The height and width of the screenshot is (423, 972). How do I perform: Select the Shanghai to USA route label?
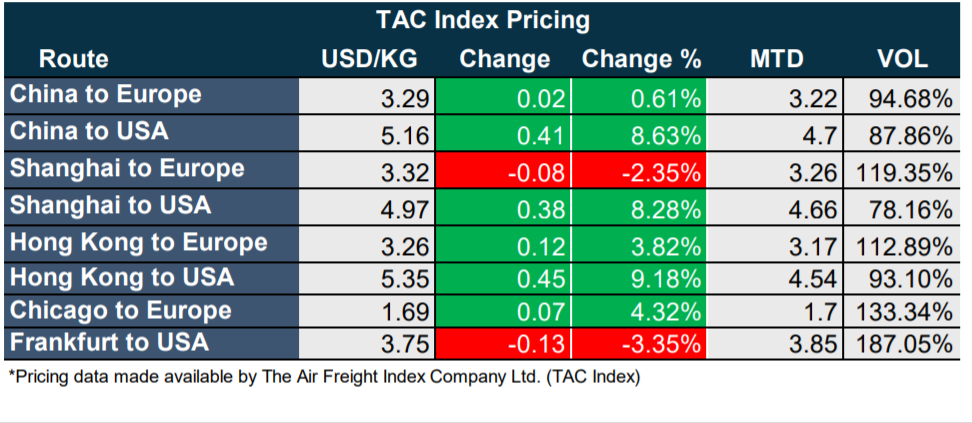pos(110,205)
